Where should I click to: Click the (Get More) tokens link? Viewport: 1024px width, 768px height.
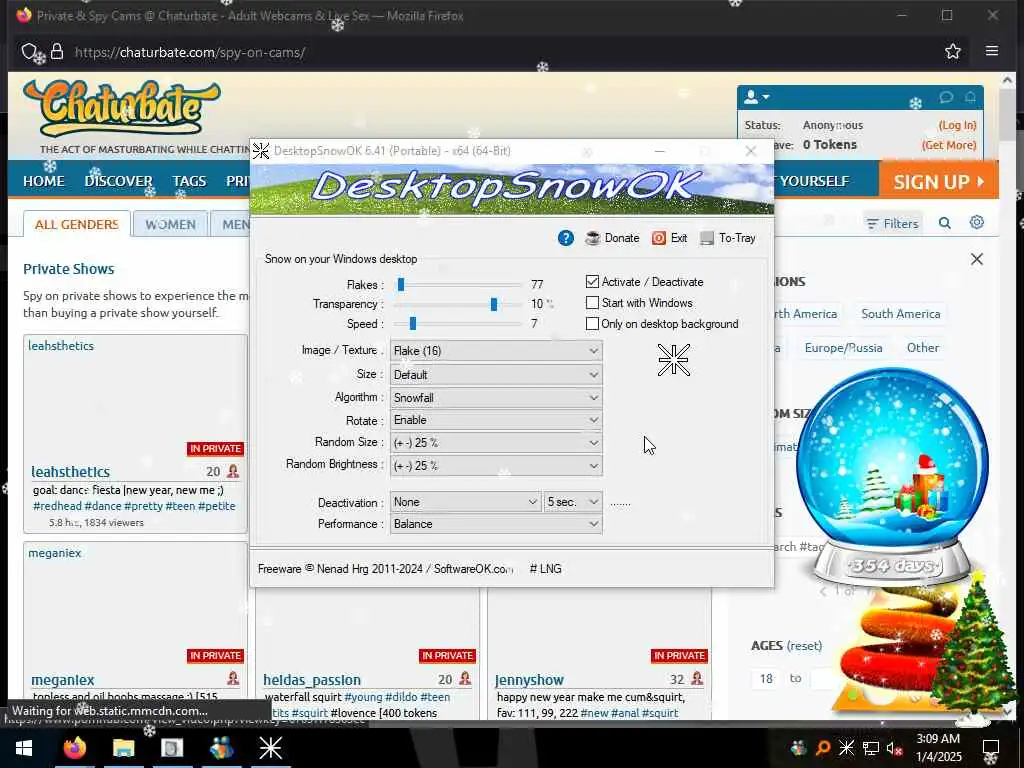click(x=949, y=145)
